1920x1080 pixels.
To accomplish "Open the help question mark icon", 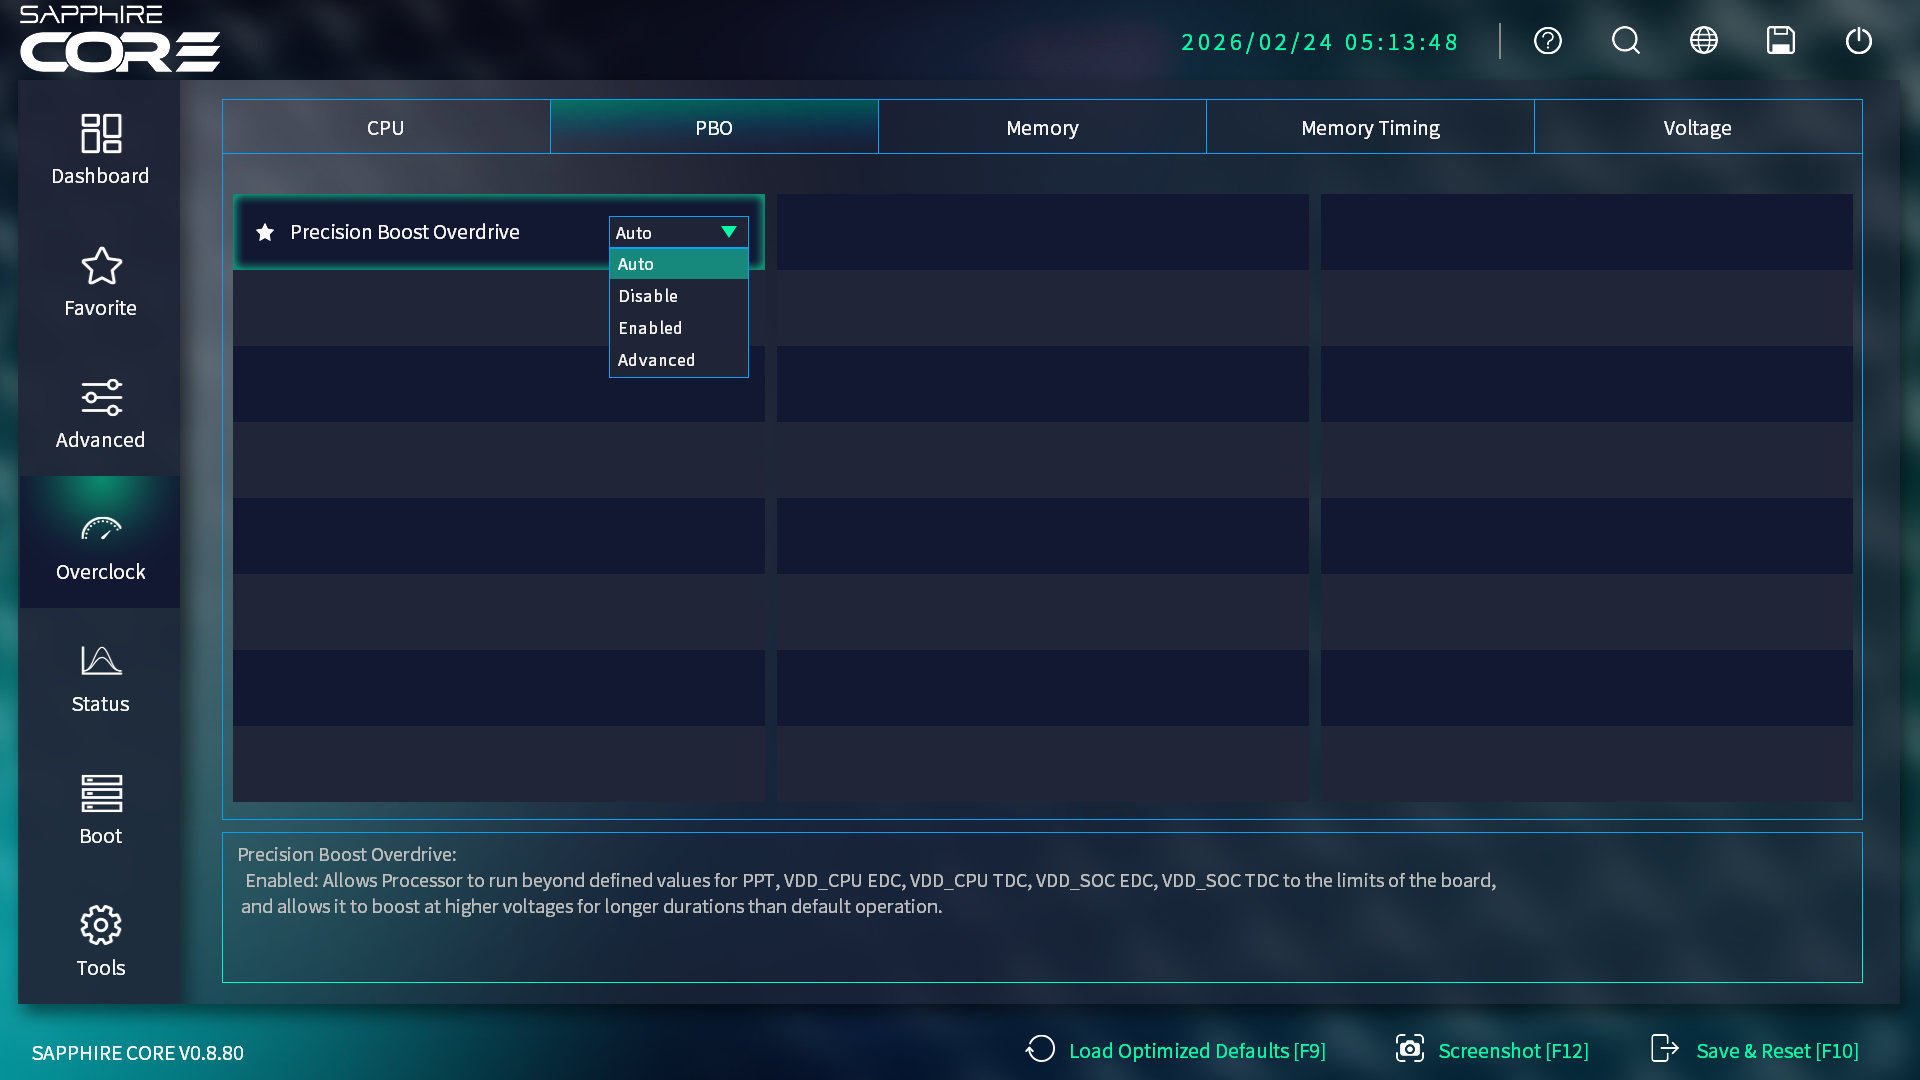I will tap(1547, 41).
